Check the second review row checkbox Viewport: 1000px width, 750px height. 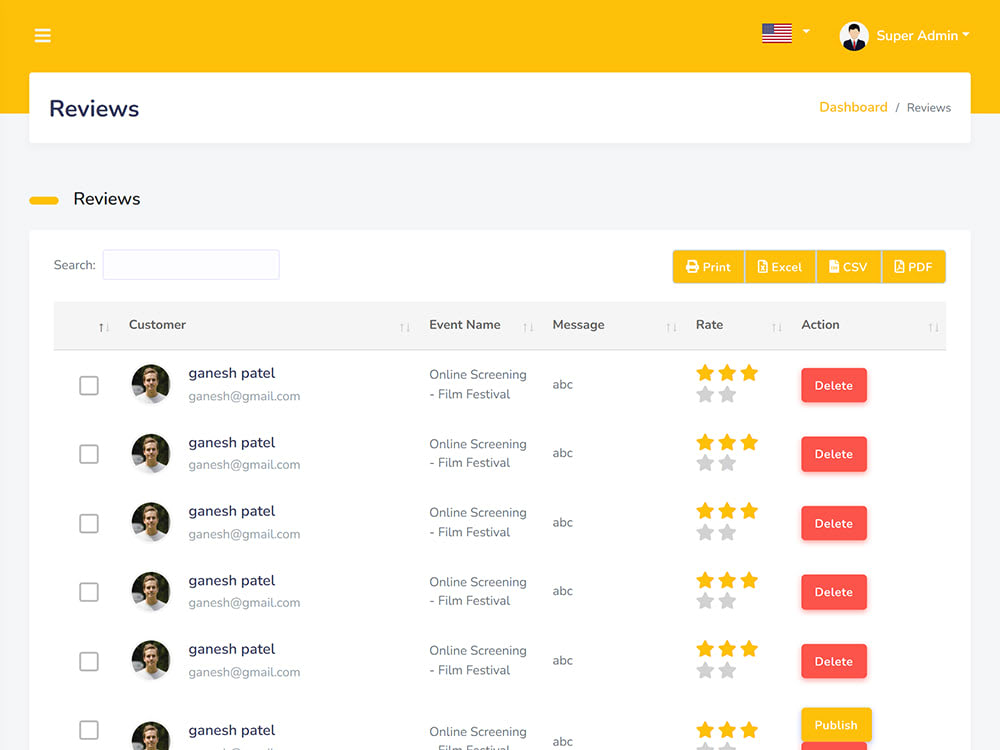coord(89,454)
